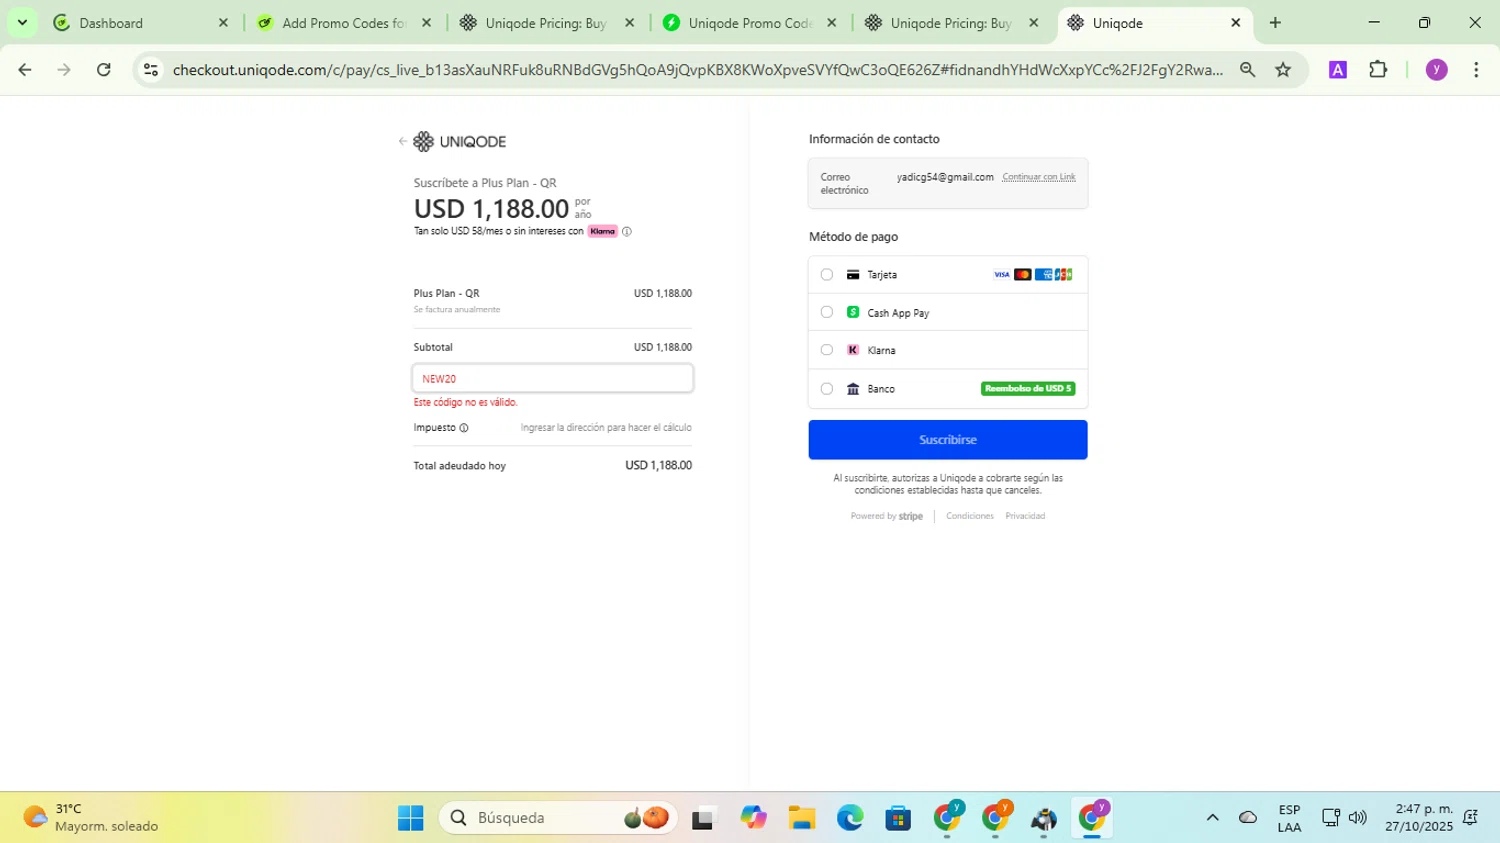
Task: Click the Klarna pink badge under price
Action: pos(603,231)
